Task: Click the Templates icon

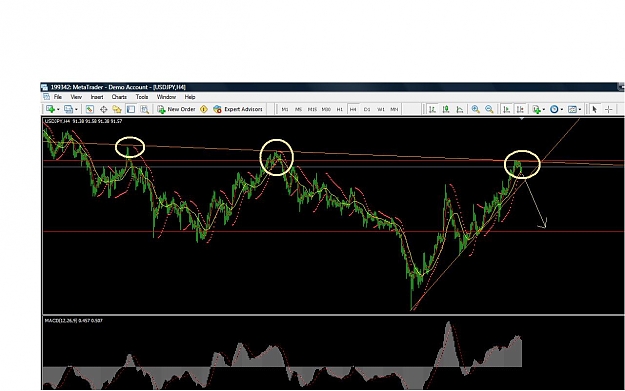Action: tap(572, 109)
